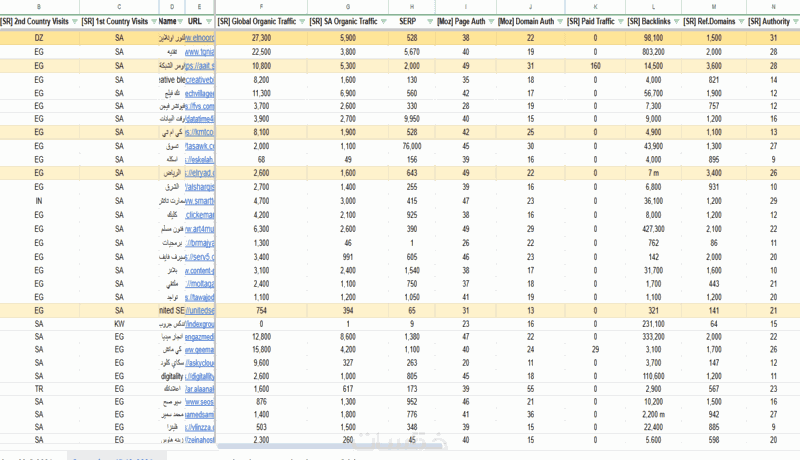Viewport: 800px width, 460px height.
Task: Open the zeinahost URL link
Action: [x=201, y=439]
